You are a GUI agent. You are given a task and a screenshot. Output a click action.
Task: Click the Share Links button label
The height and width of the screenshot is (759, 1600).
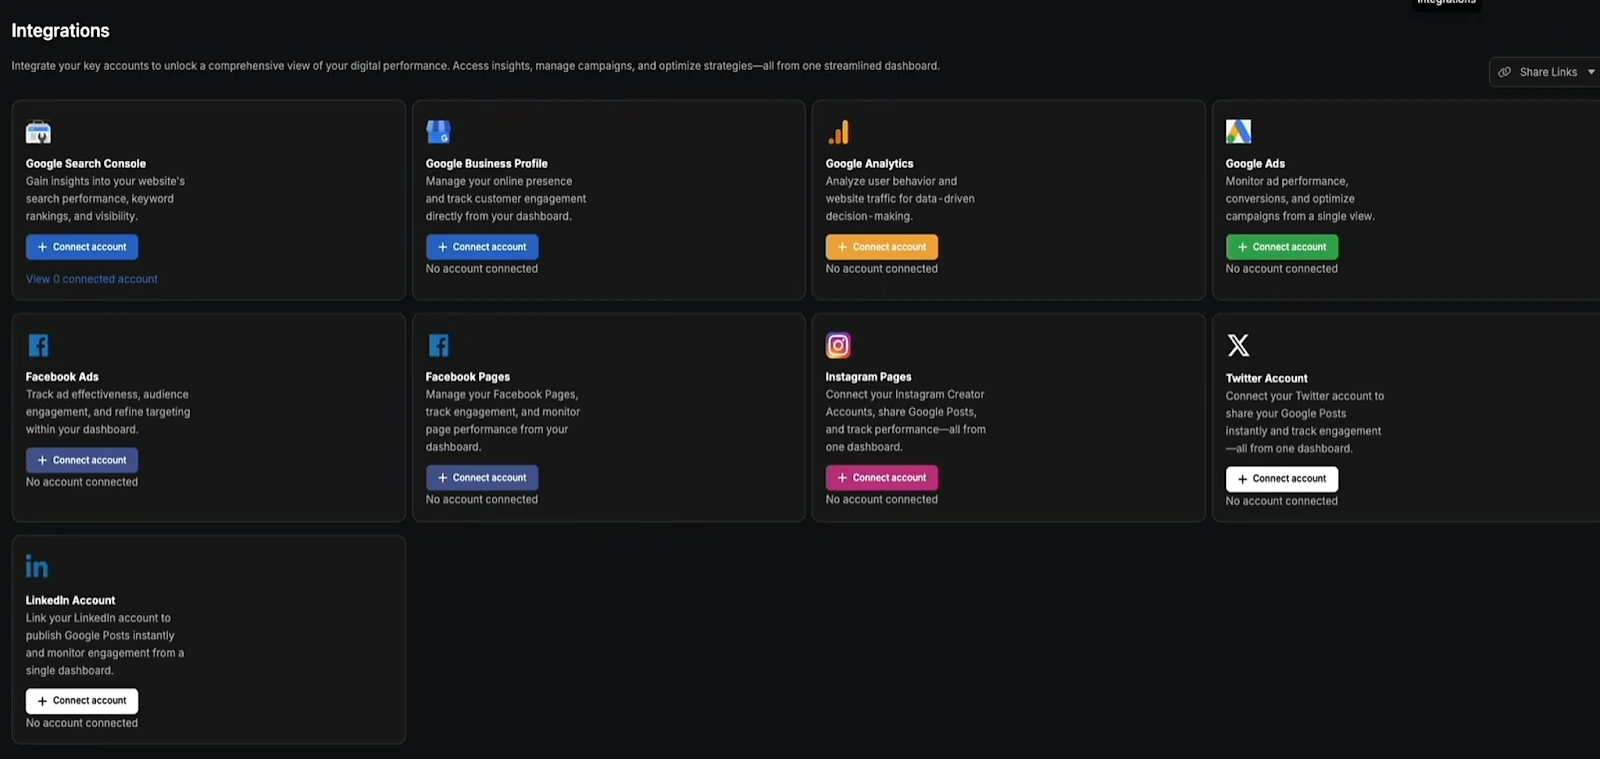tap(1548, 72)
